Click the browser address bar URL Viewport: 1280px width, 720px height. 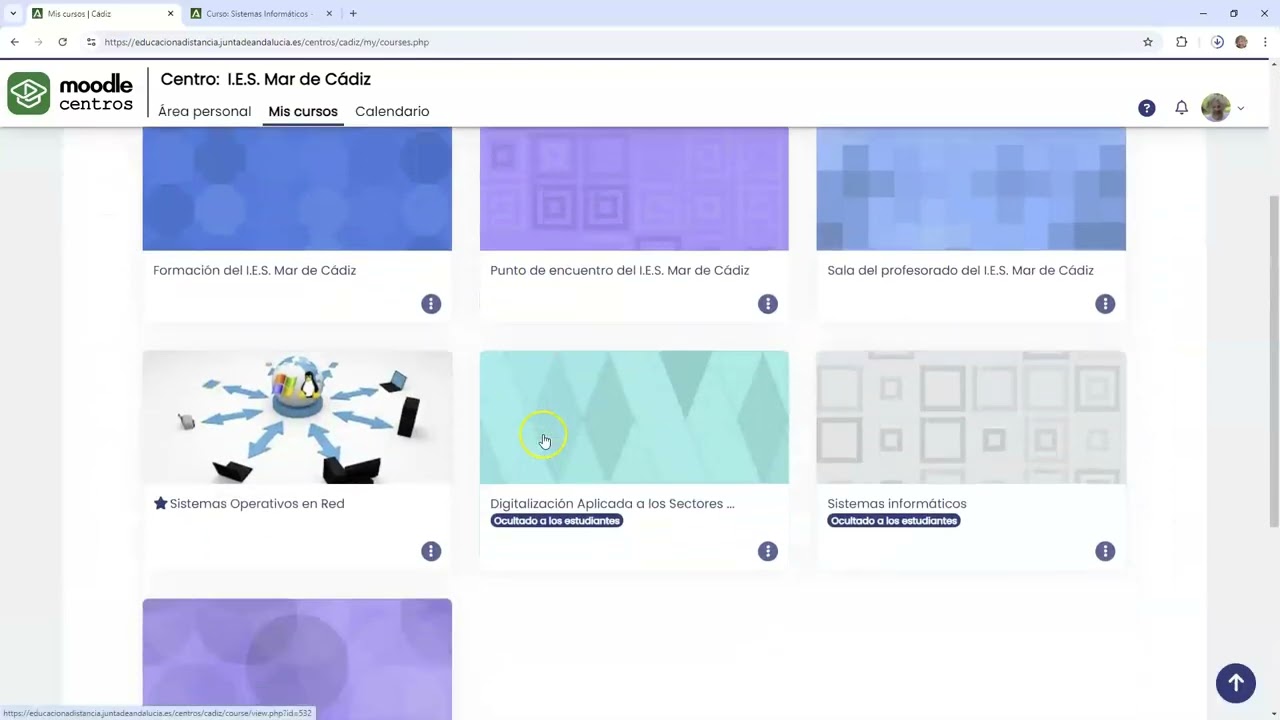(x=266, y=42)
